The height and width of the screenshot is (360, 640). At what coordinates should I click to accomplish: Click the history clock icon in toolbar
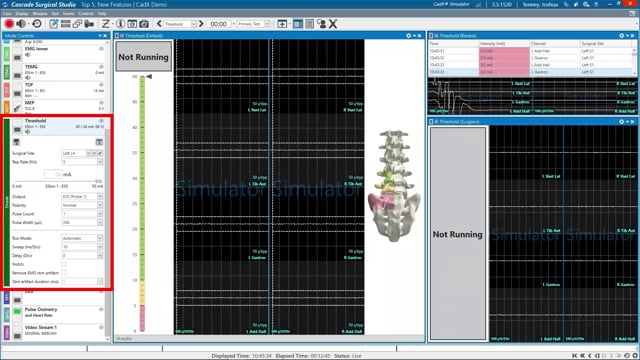point(37,24)
